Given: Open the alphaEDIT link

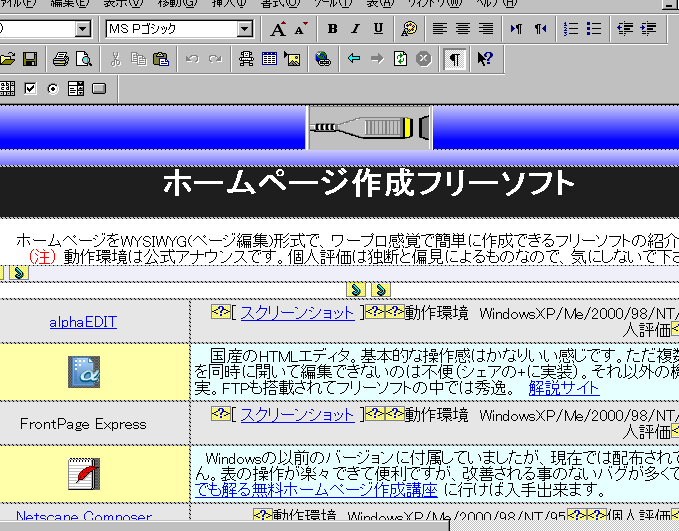Looking at the screenshot, I should pos(83,322).
